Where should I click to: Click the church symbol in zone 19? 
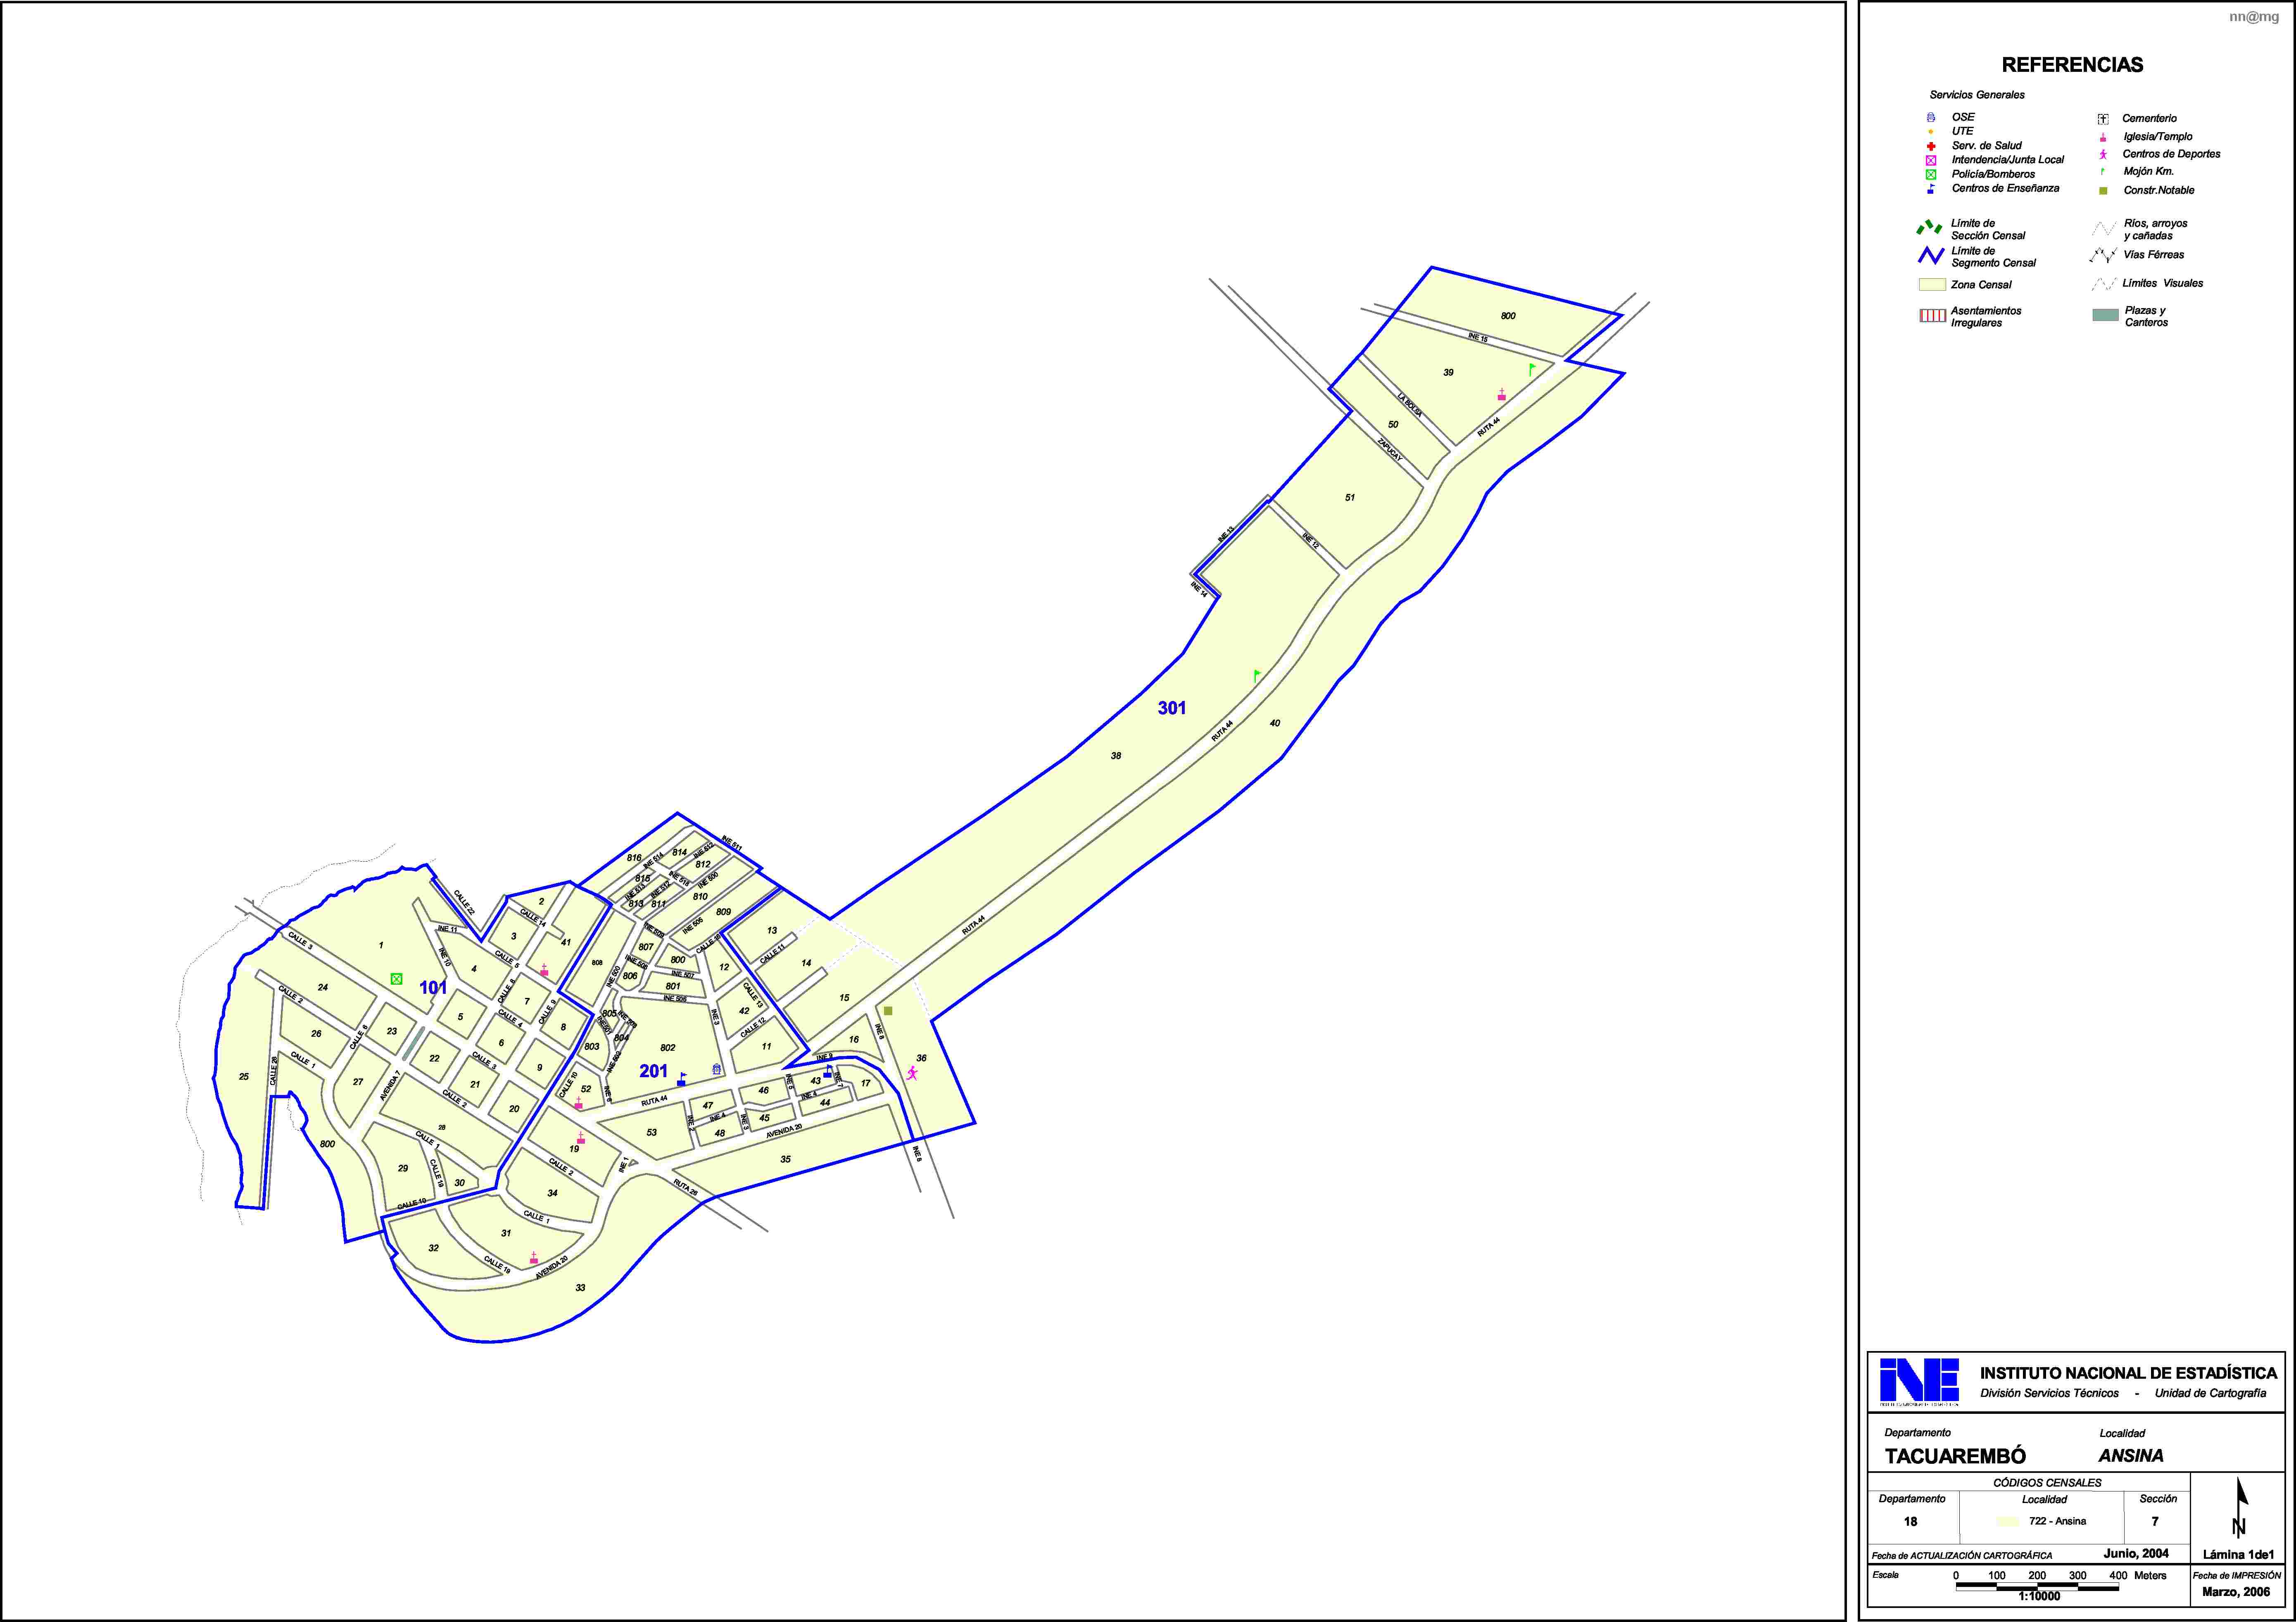click(581, 1138)
